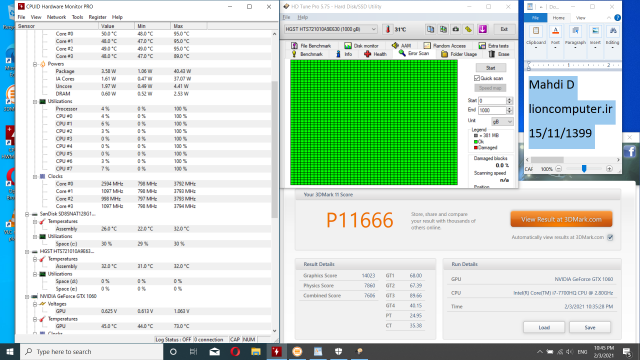The height and width of the screenshot is (360, 640).
Task: Collapse the Clocks node under CPU
Action: (x=35, y=176)
